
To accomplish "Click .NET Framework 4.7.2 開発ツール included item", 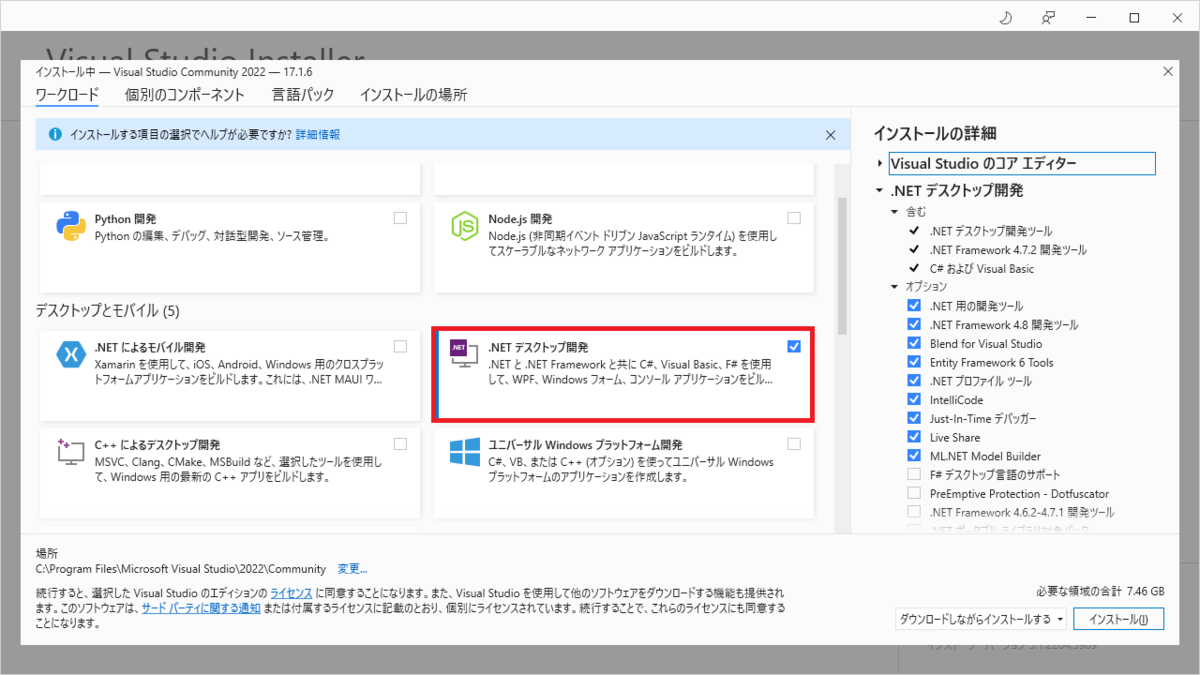I will click(1008, 250).
